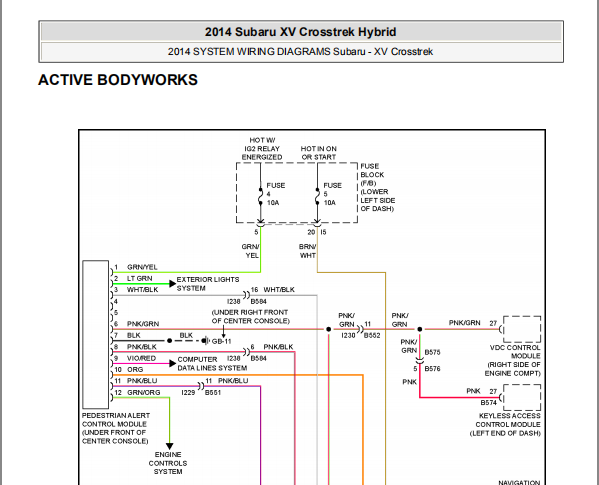Click 'ENGINE CONTROLS SYSTEM' reference text
This screenshot has height=485, width=599.
[168, 463]
